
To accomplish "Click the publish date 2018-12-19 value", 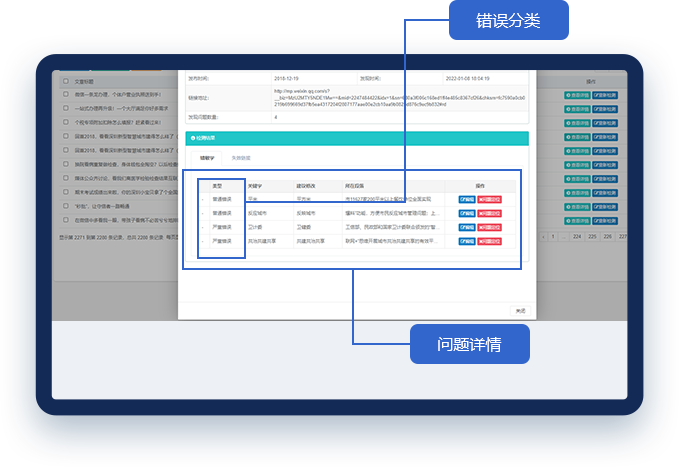I will pos(286,78).
